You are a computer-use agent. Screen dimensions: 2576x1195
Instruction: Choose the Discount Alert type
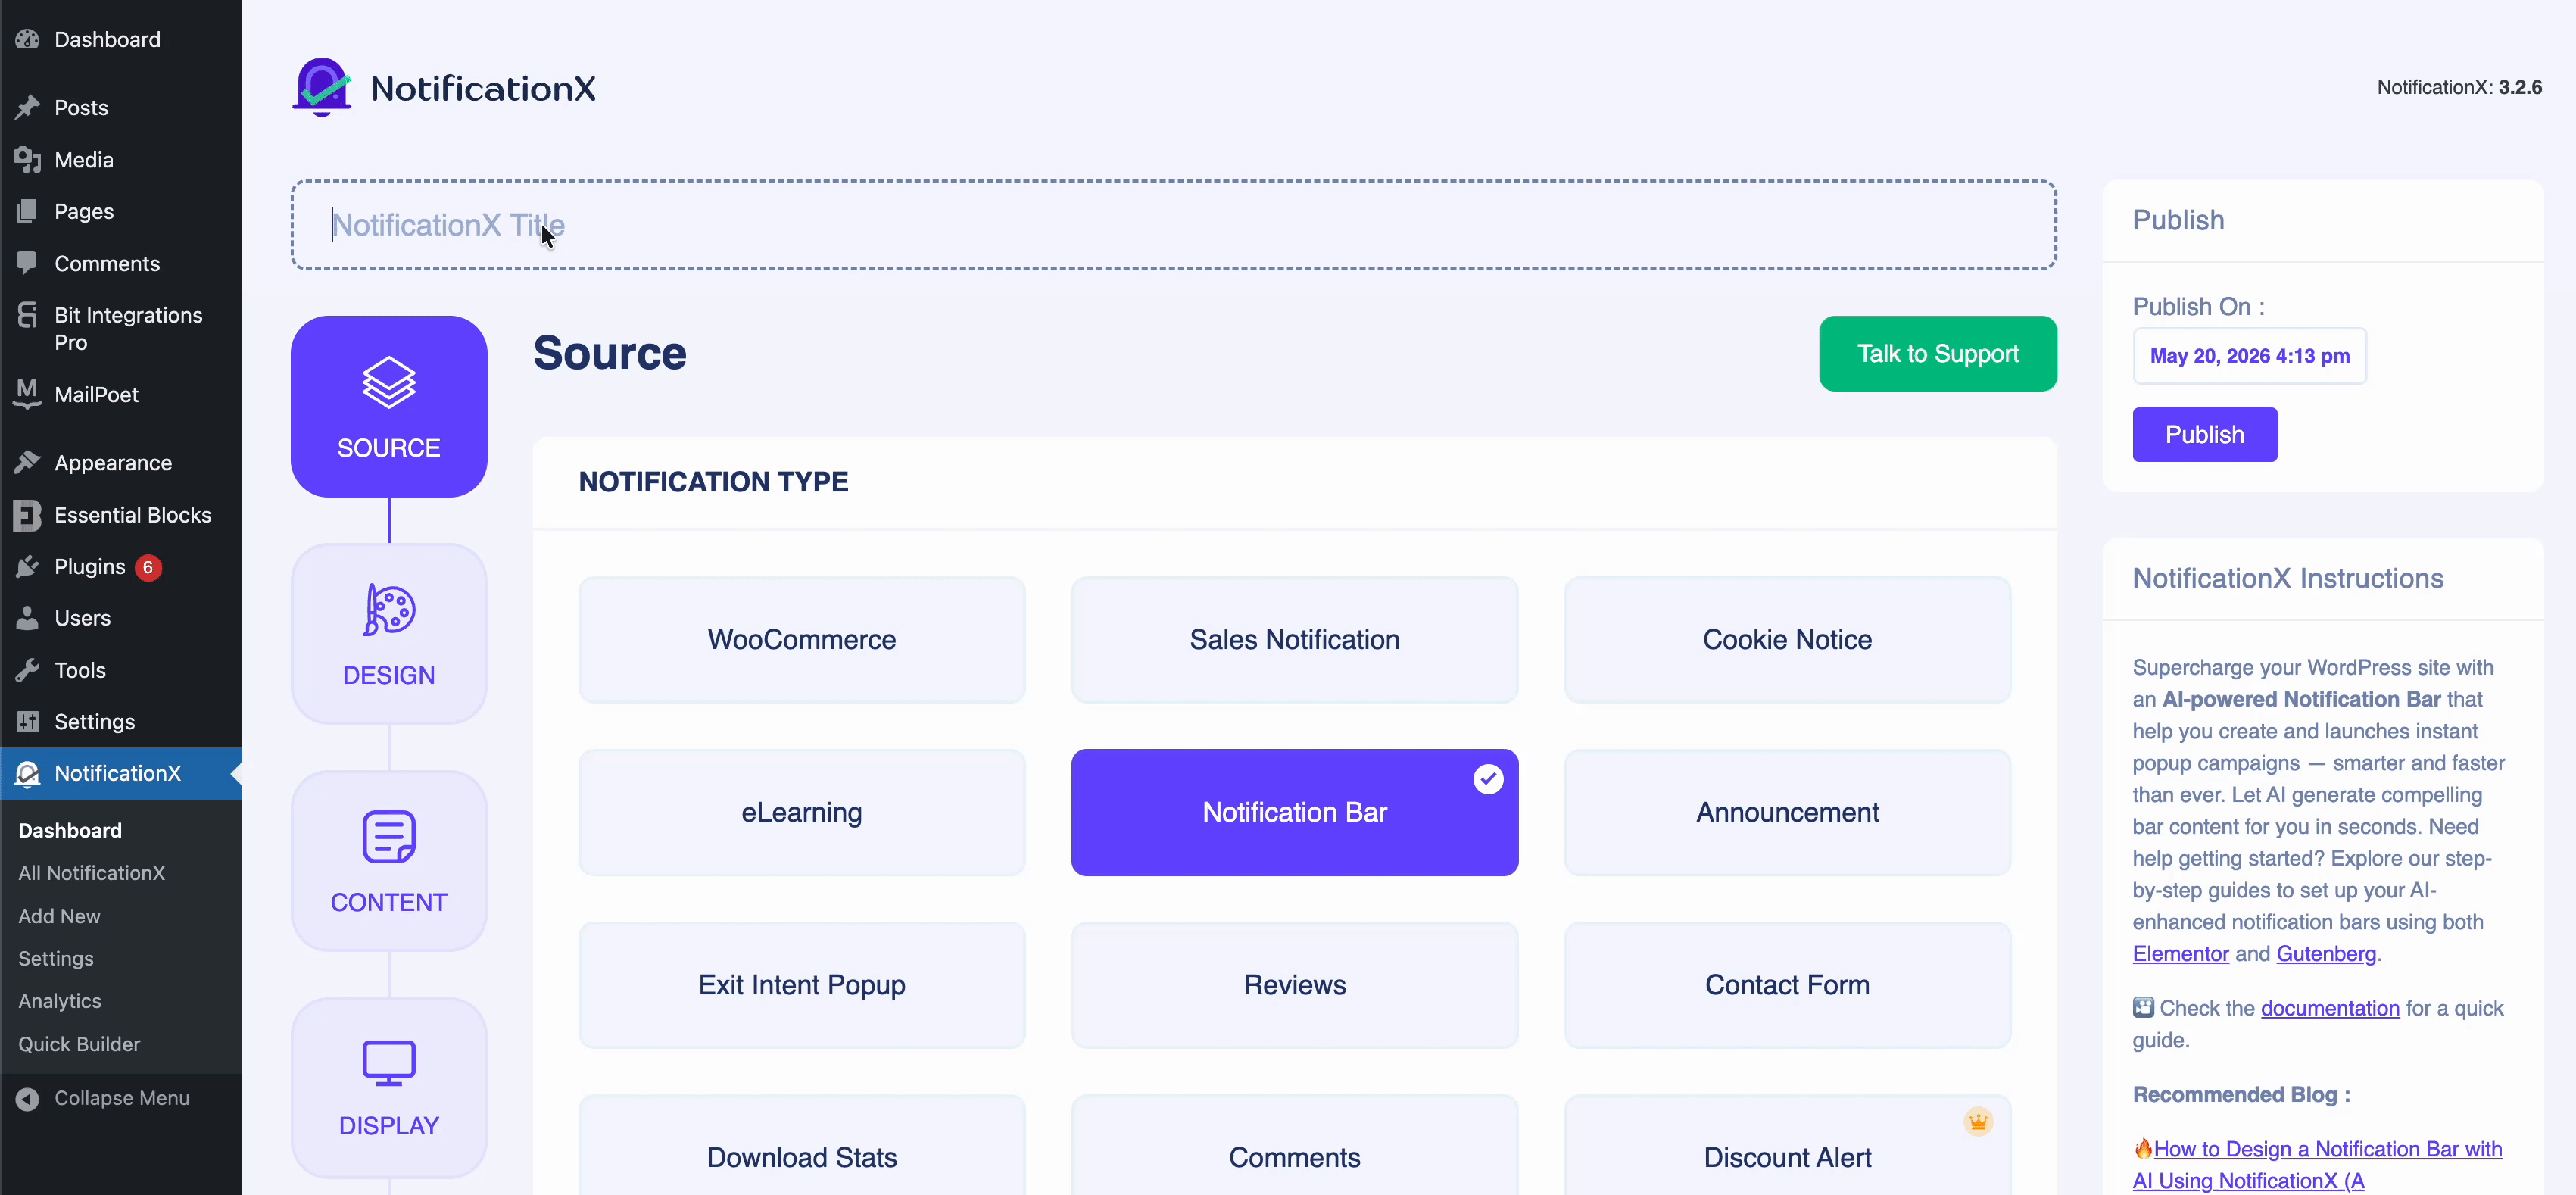[x=1787, y=1145]
